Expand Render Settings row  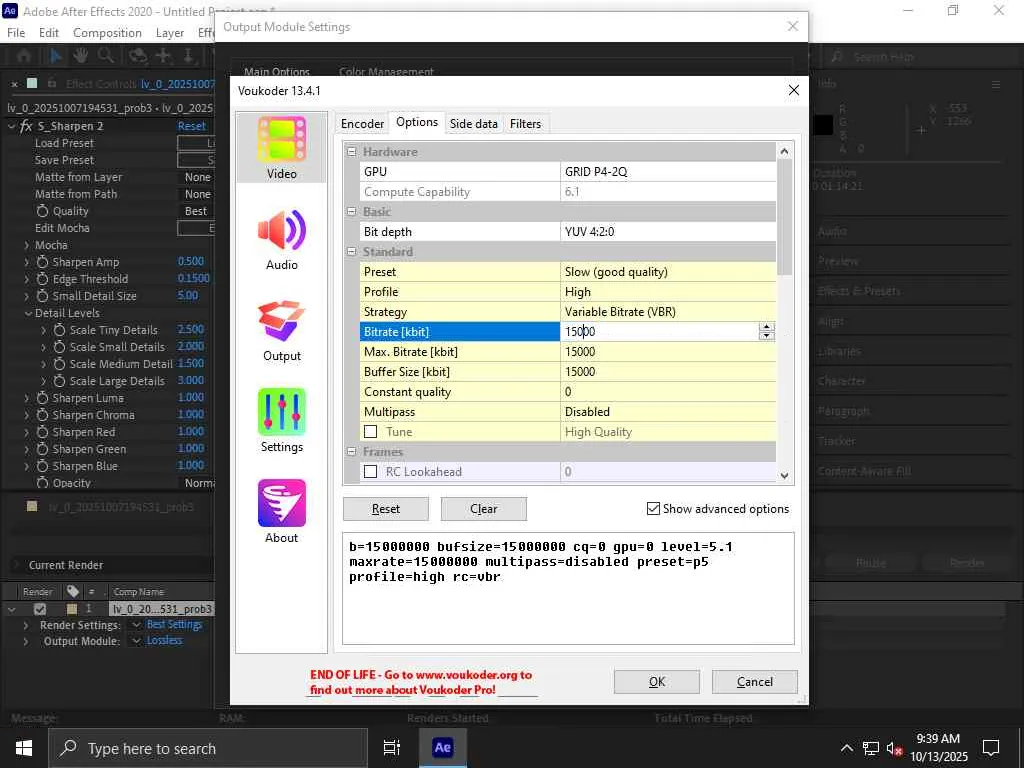pos(26,625)
